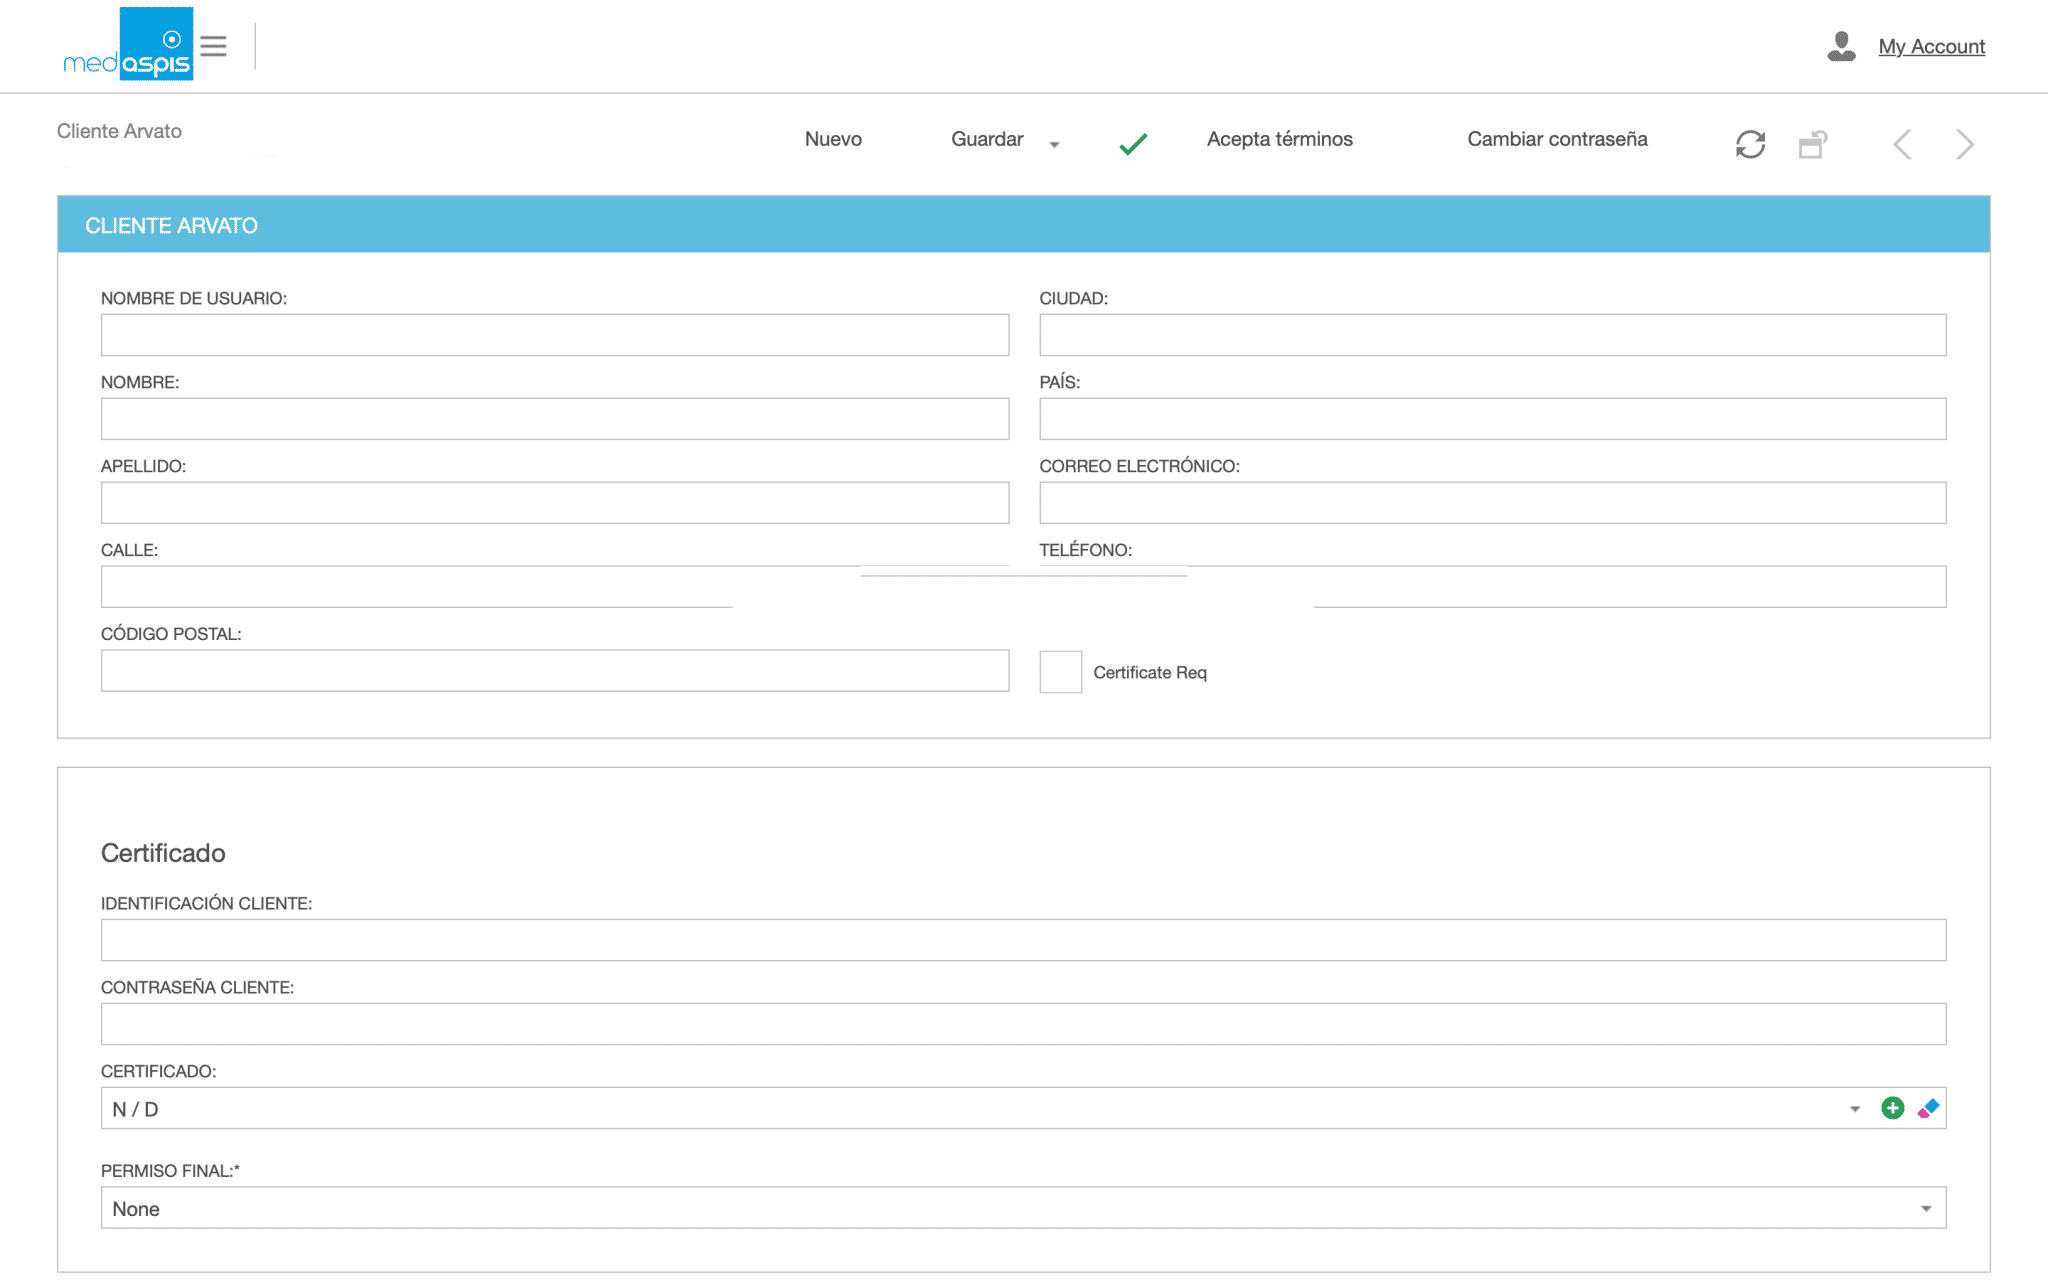Image resolution: width=2048 pixels, height=1280 pixels.
Task: Click the duplicate window icon
Action: coord(1813,145)
